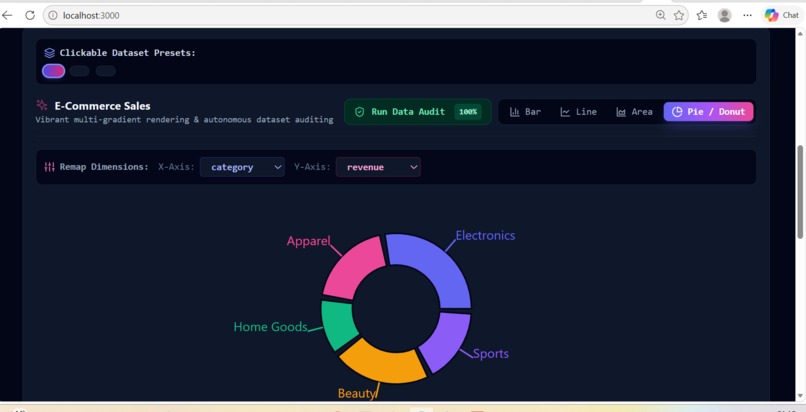Click the Remap Dimensions sliders icon
Image resolution: width=806 pixels, height=412 pixels.
49,167
